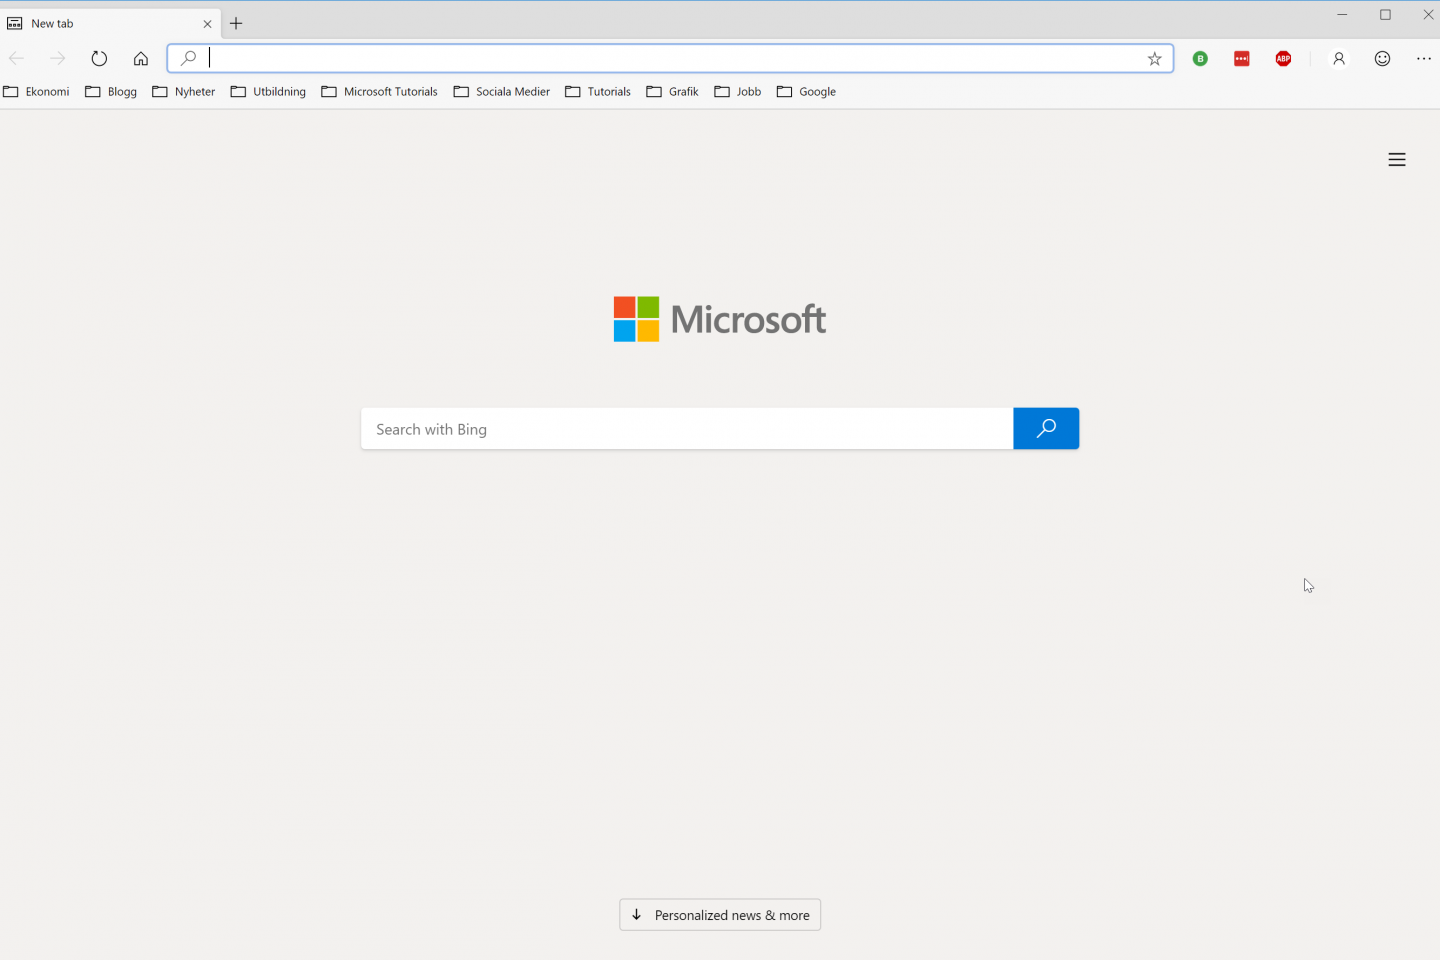Maximize the browser window

coord(1385,15)
